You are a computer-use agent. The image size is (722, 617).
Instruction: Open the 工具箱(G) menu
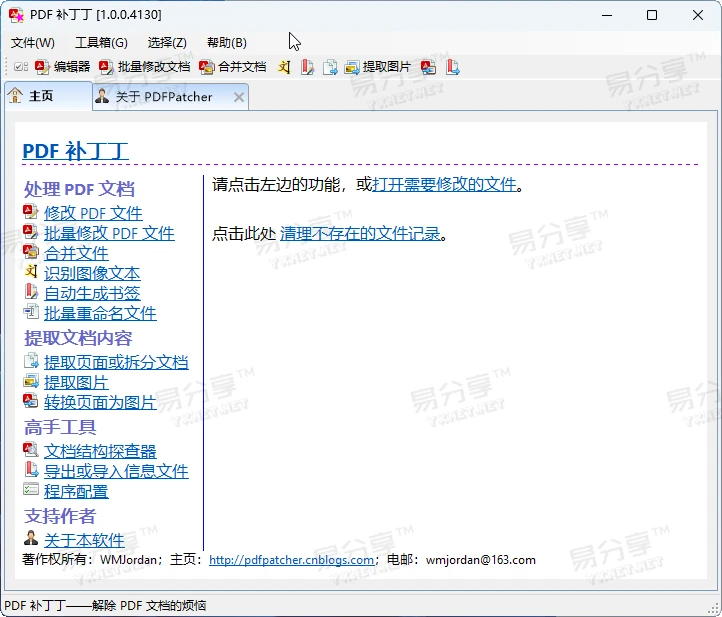[x=101, y=43]
